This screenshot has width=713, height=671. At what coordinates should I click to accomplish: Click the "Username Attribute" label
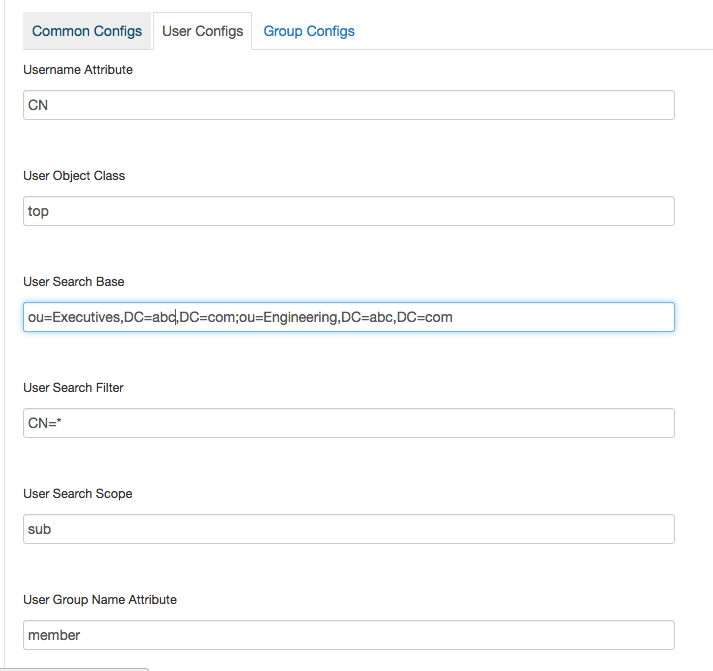[78, 70]
